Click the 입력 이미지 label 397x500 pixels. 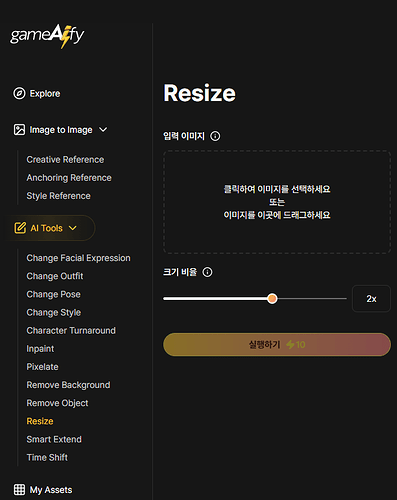[184, 136]
